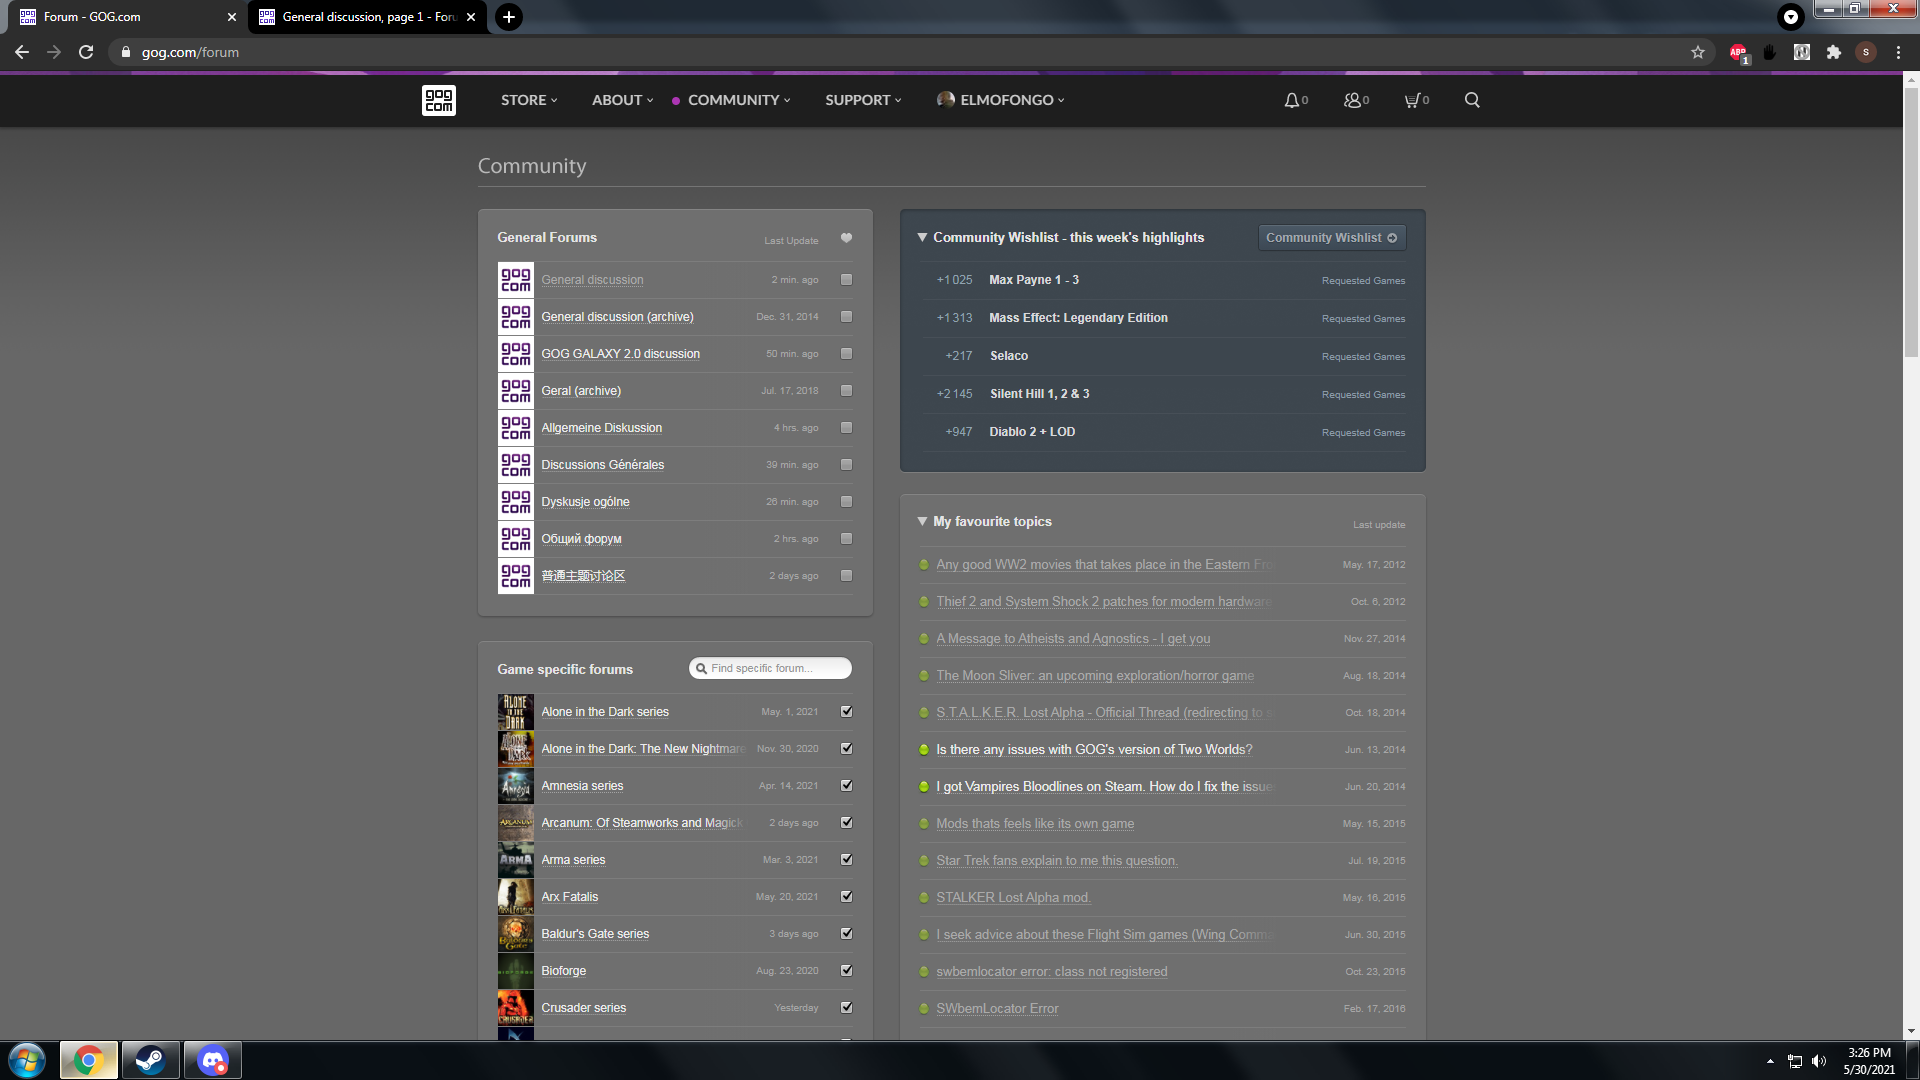Toggle checkbox for Geral (archive)

click(x=846, y=391)
